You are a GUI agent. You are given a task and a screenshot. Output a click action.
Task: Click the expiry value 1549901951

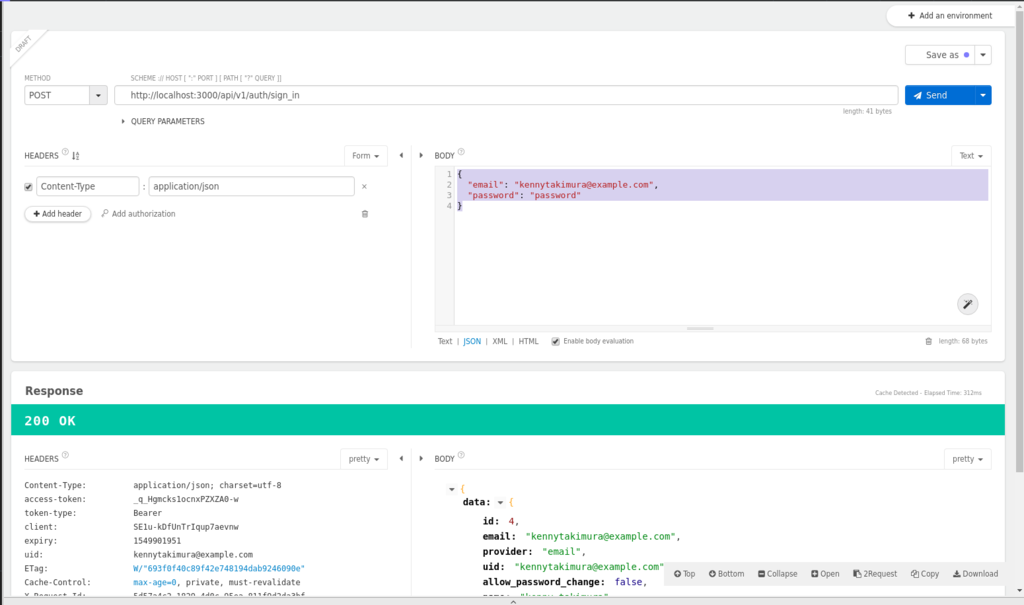coord(157,541)
